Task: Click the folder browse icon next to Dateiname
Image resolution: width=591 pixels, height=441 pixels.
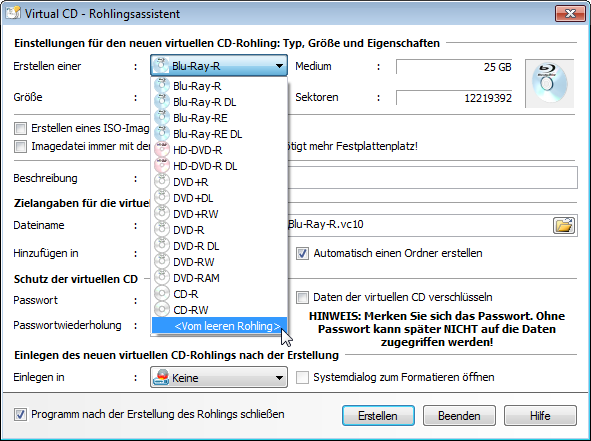Action: tap(564, 225)
